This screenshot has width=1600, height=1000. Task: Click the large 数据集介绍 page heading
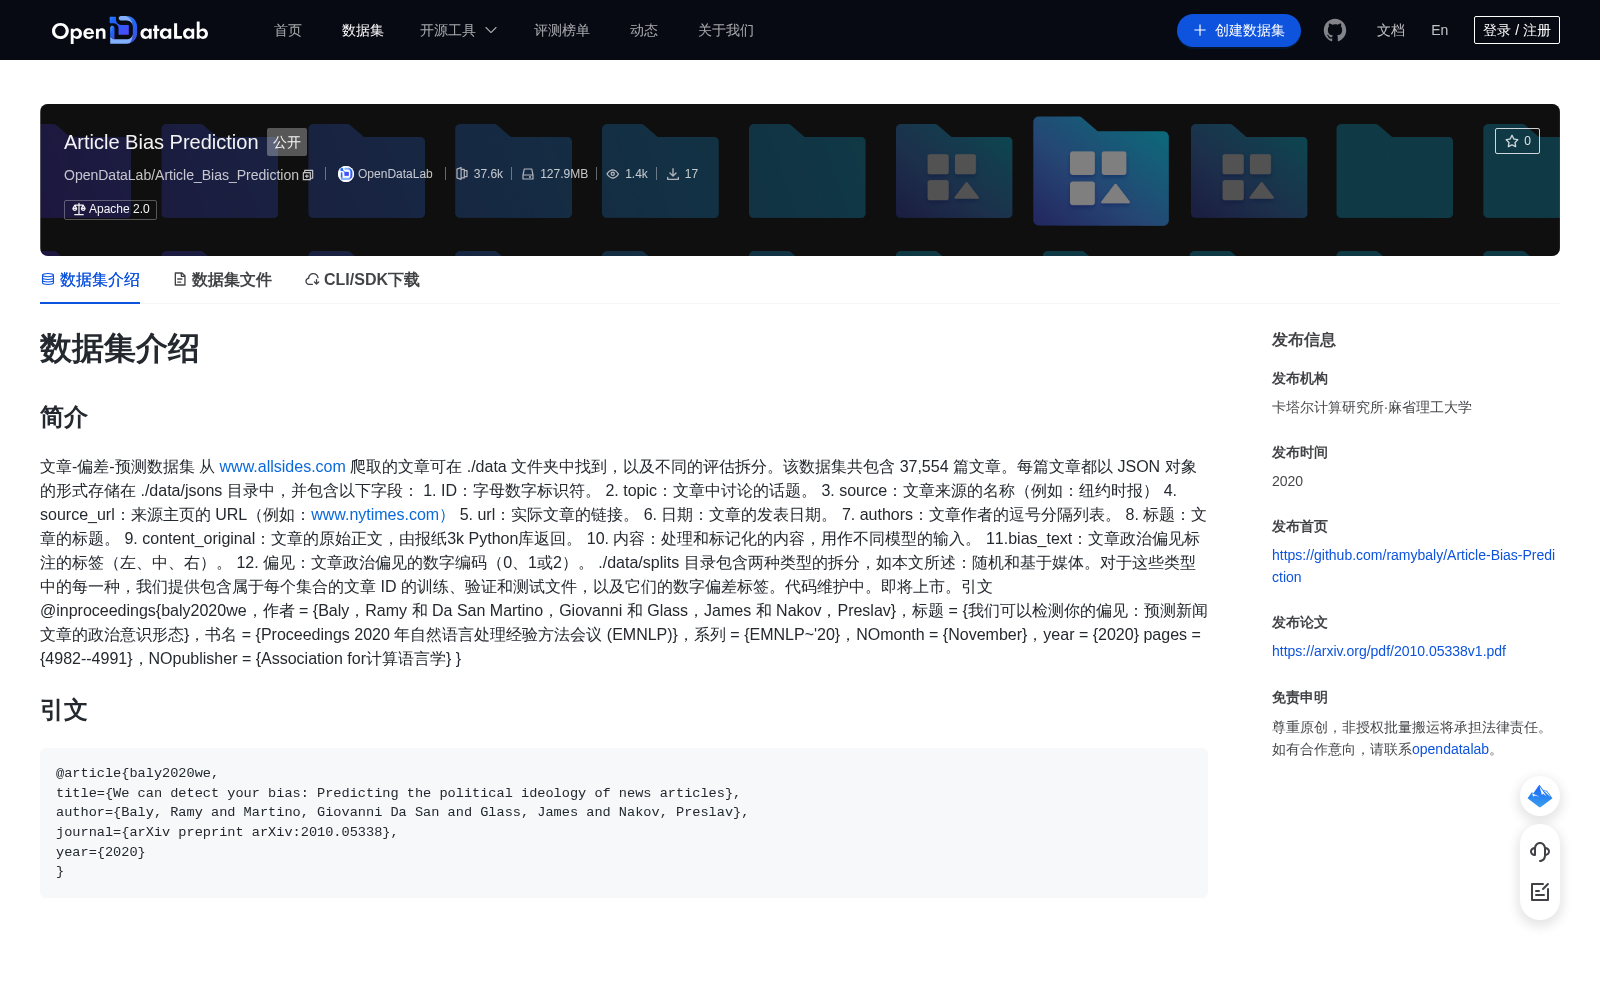[x=120, y=349]
